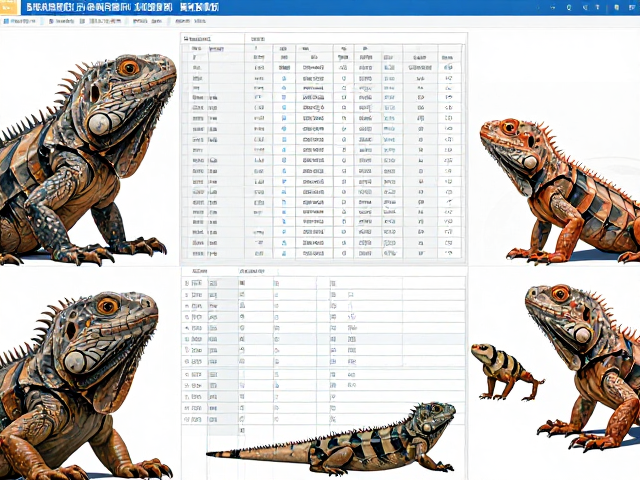
Task: Select the small striped lizard image
Action: coord(506,371)
